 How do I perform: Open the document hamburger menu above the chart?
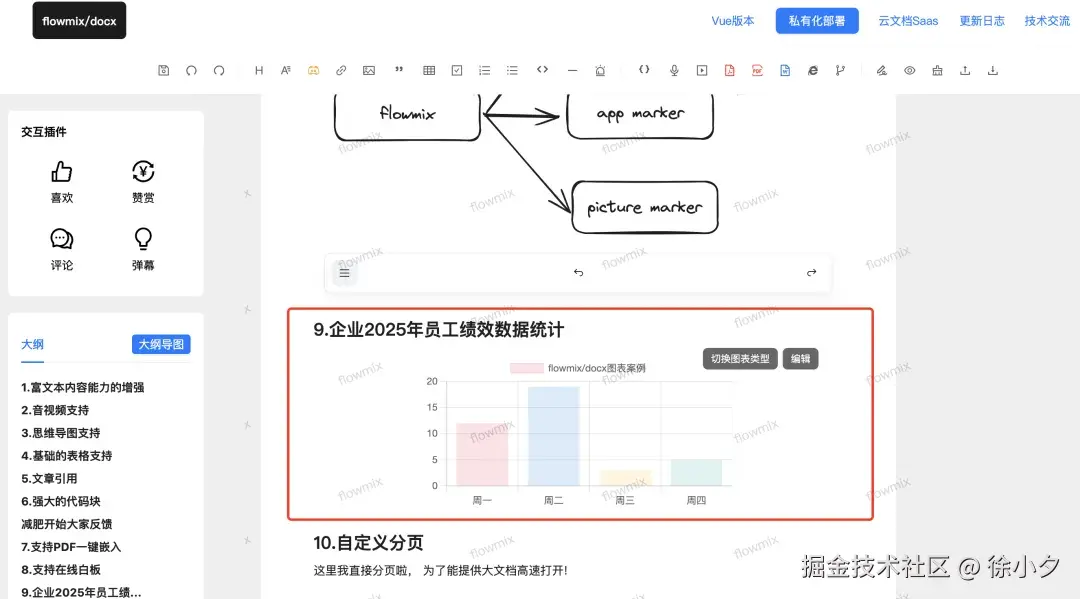click(x=344, y=271)
